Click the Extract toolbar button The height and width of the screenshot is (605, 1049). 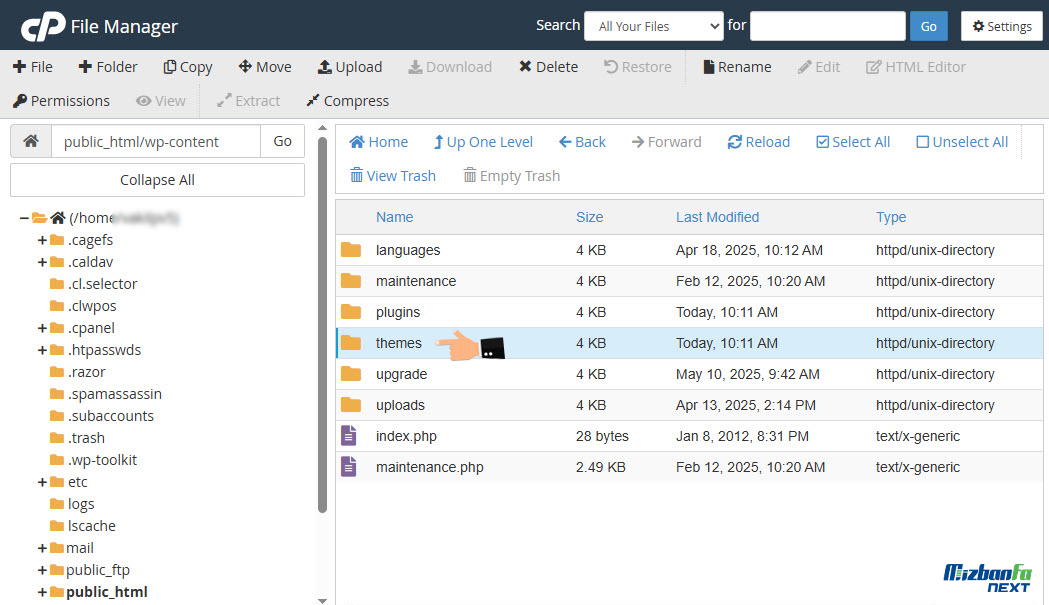248,101
